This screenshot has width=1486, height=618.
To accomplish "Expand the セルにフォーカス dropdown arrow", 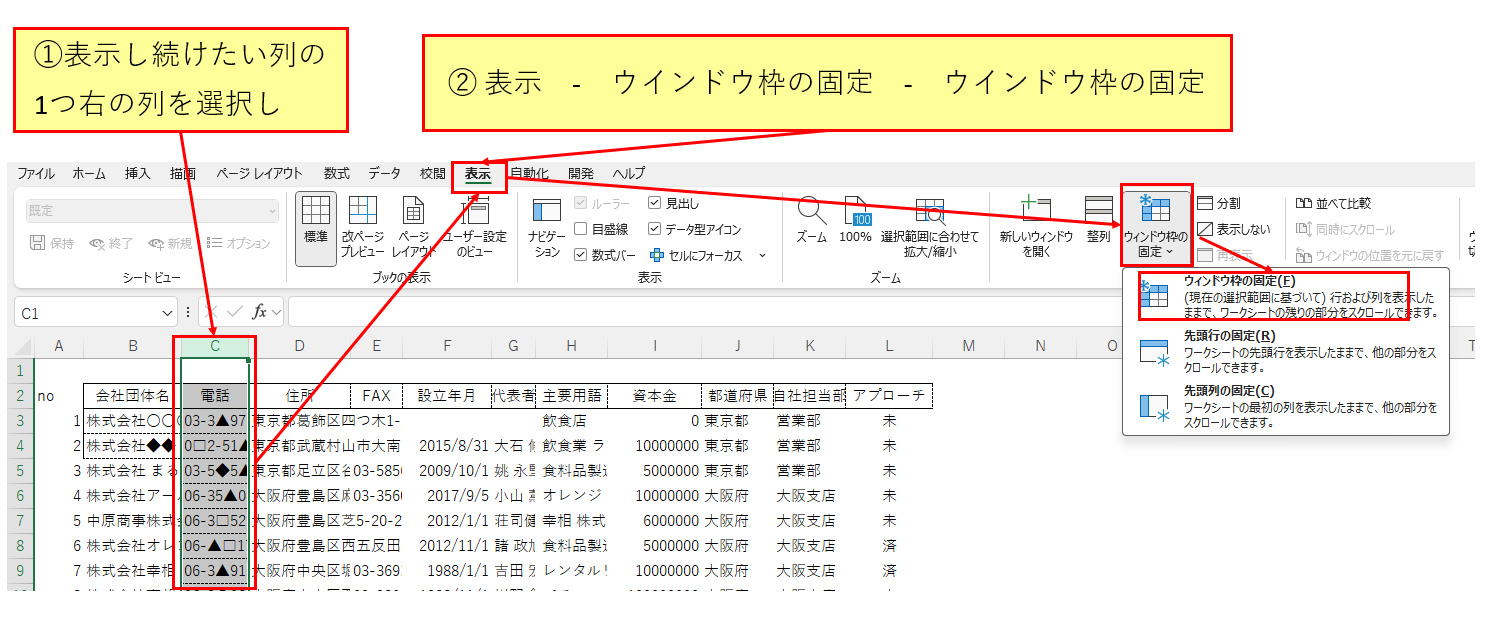I will click(762, 256).
